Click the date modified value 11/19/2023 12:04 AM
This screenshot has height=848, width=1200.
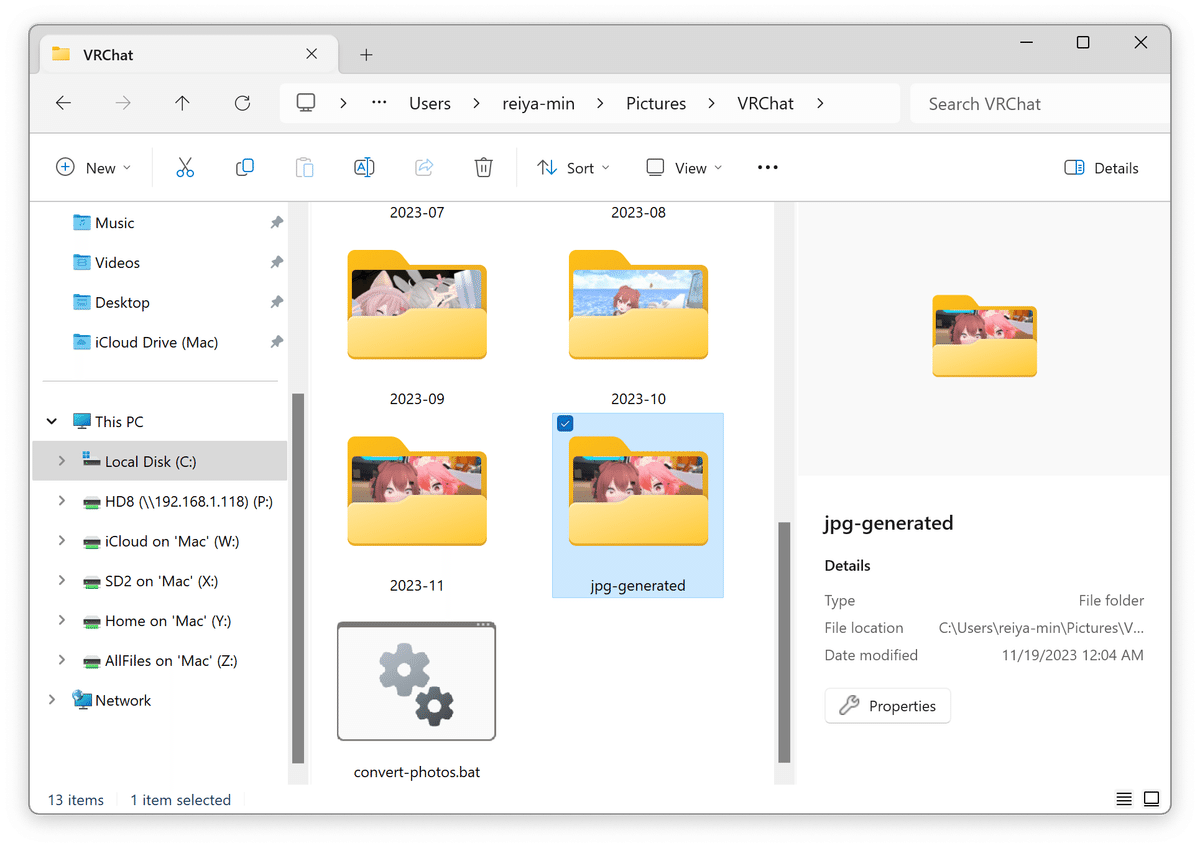click(1072, 655)
